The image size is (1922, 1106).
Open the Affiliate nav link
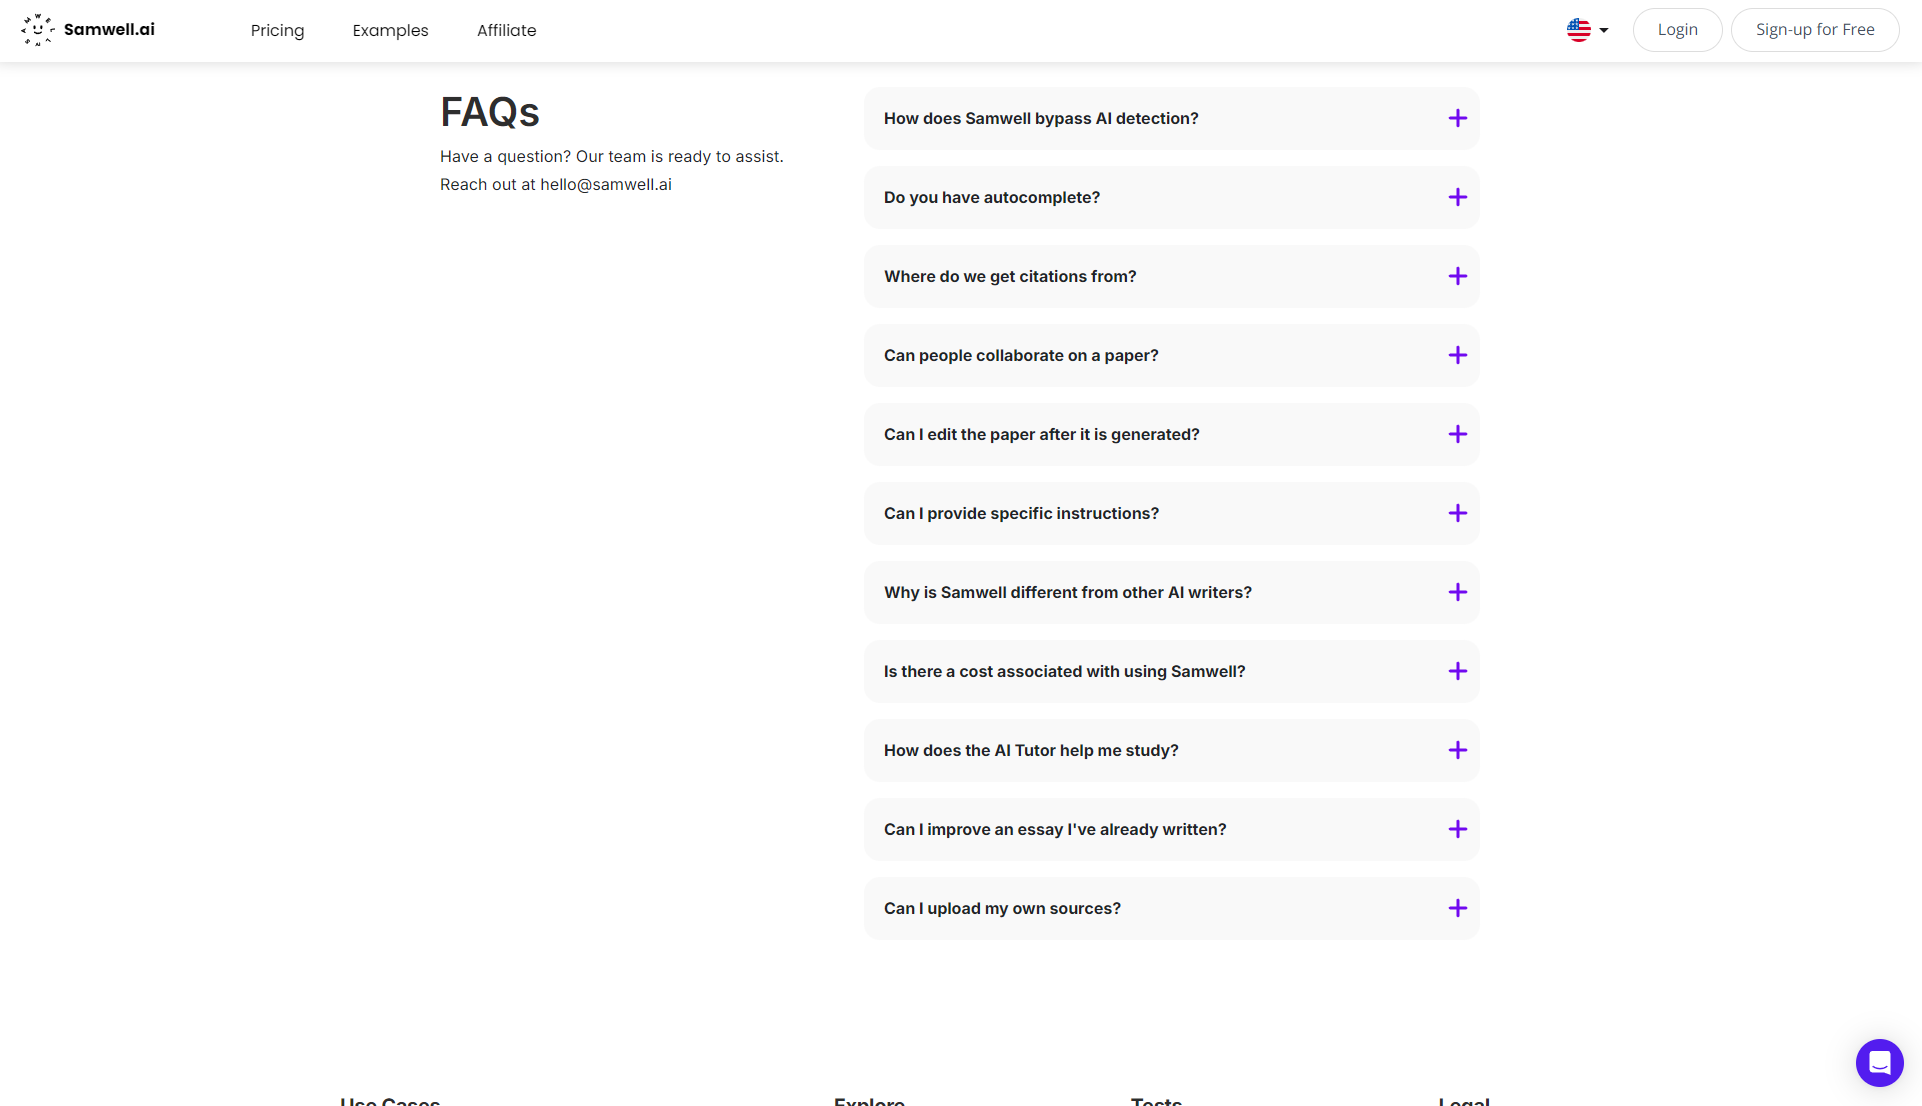[506, 30]
